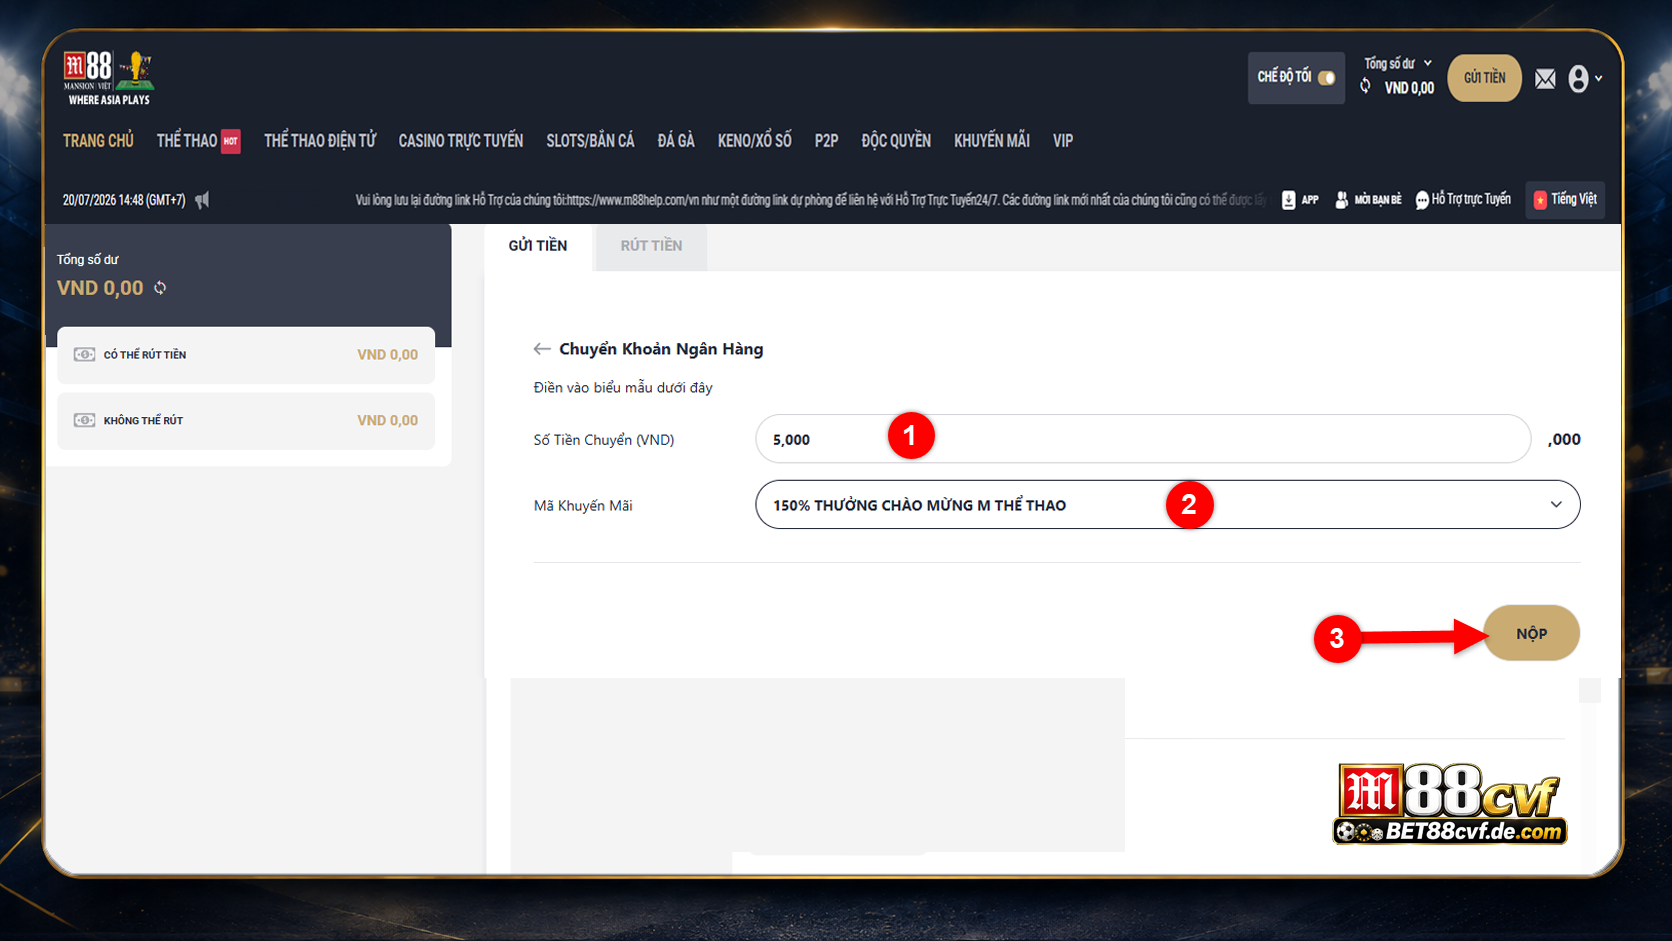Click the NỘP submit button
The width and height of the screenshot is (1672, 941).
(x=1531, y=633)
